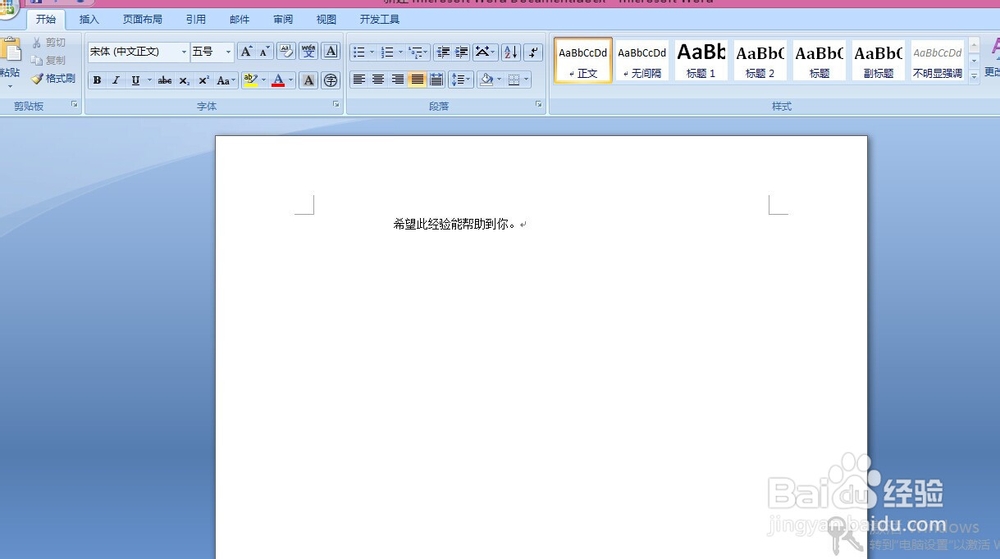Center align the text
This screenshot has height=559, width=1000.
point(378,80)
